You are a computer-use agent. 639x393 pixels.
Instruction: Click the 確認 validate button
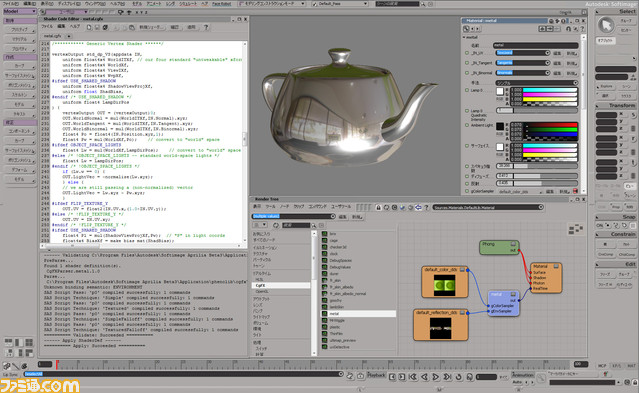pos(174,27)
